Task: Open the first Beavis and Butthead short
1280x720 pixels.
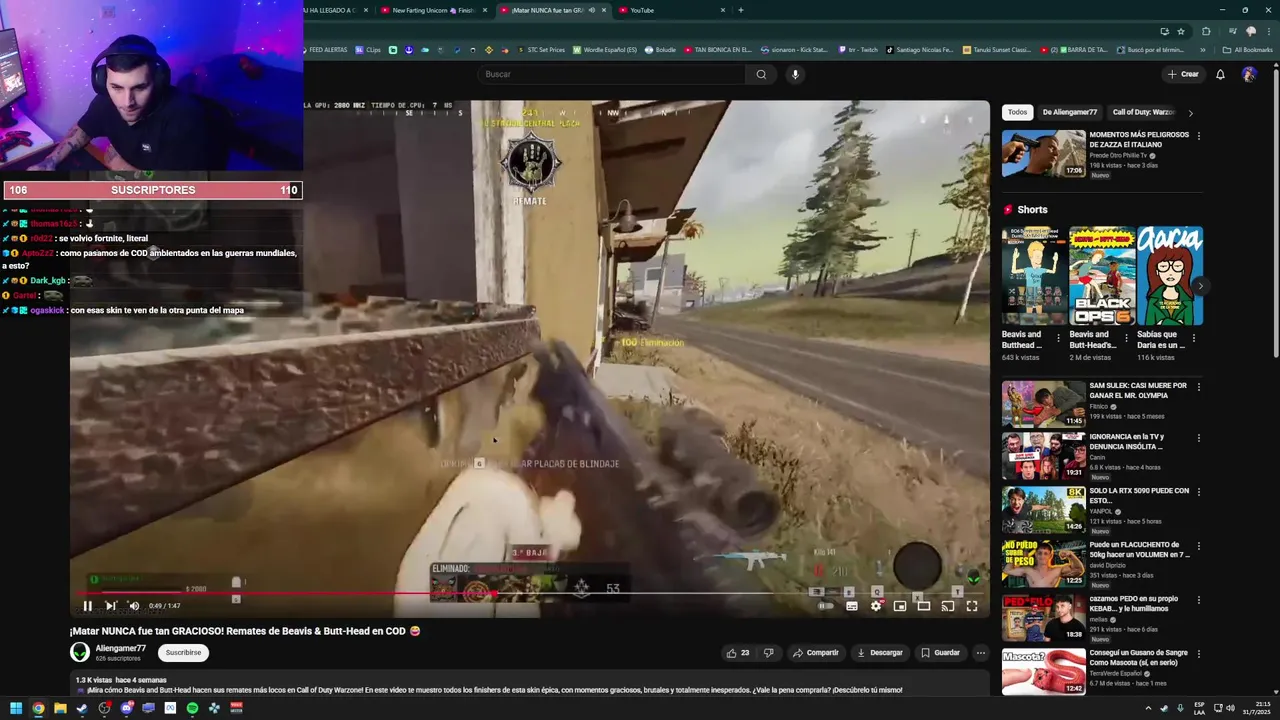Action: (x=1035, y=276)
